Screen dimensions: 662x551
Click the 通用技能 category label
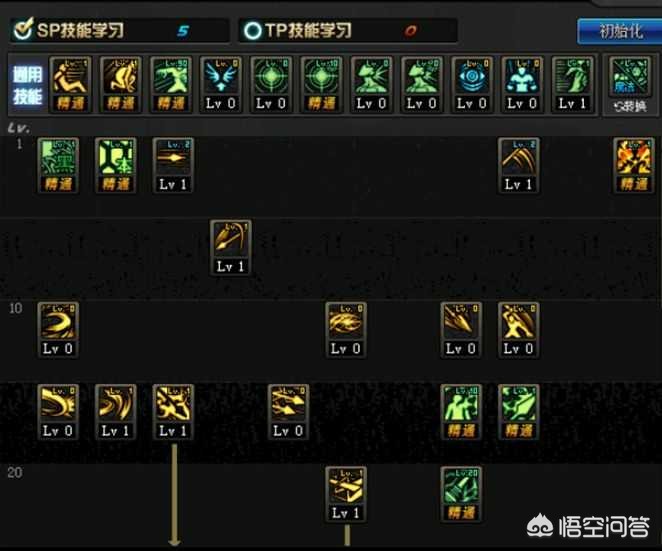tap(27, 85)
